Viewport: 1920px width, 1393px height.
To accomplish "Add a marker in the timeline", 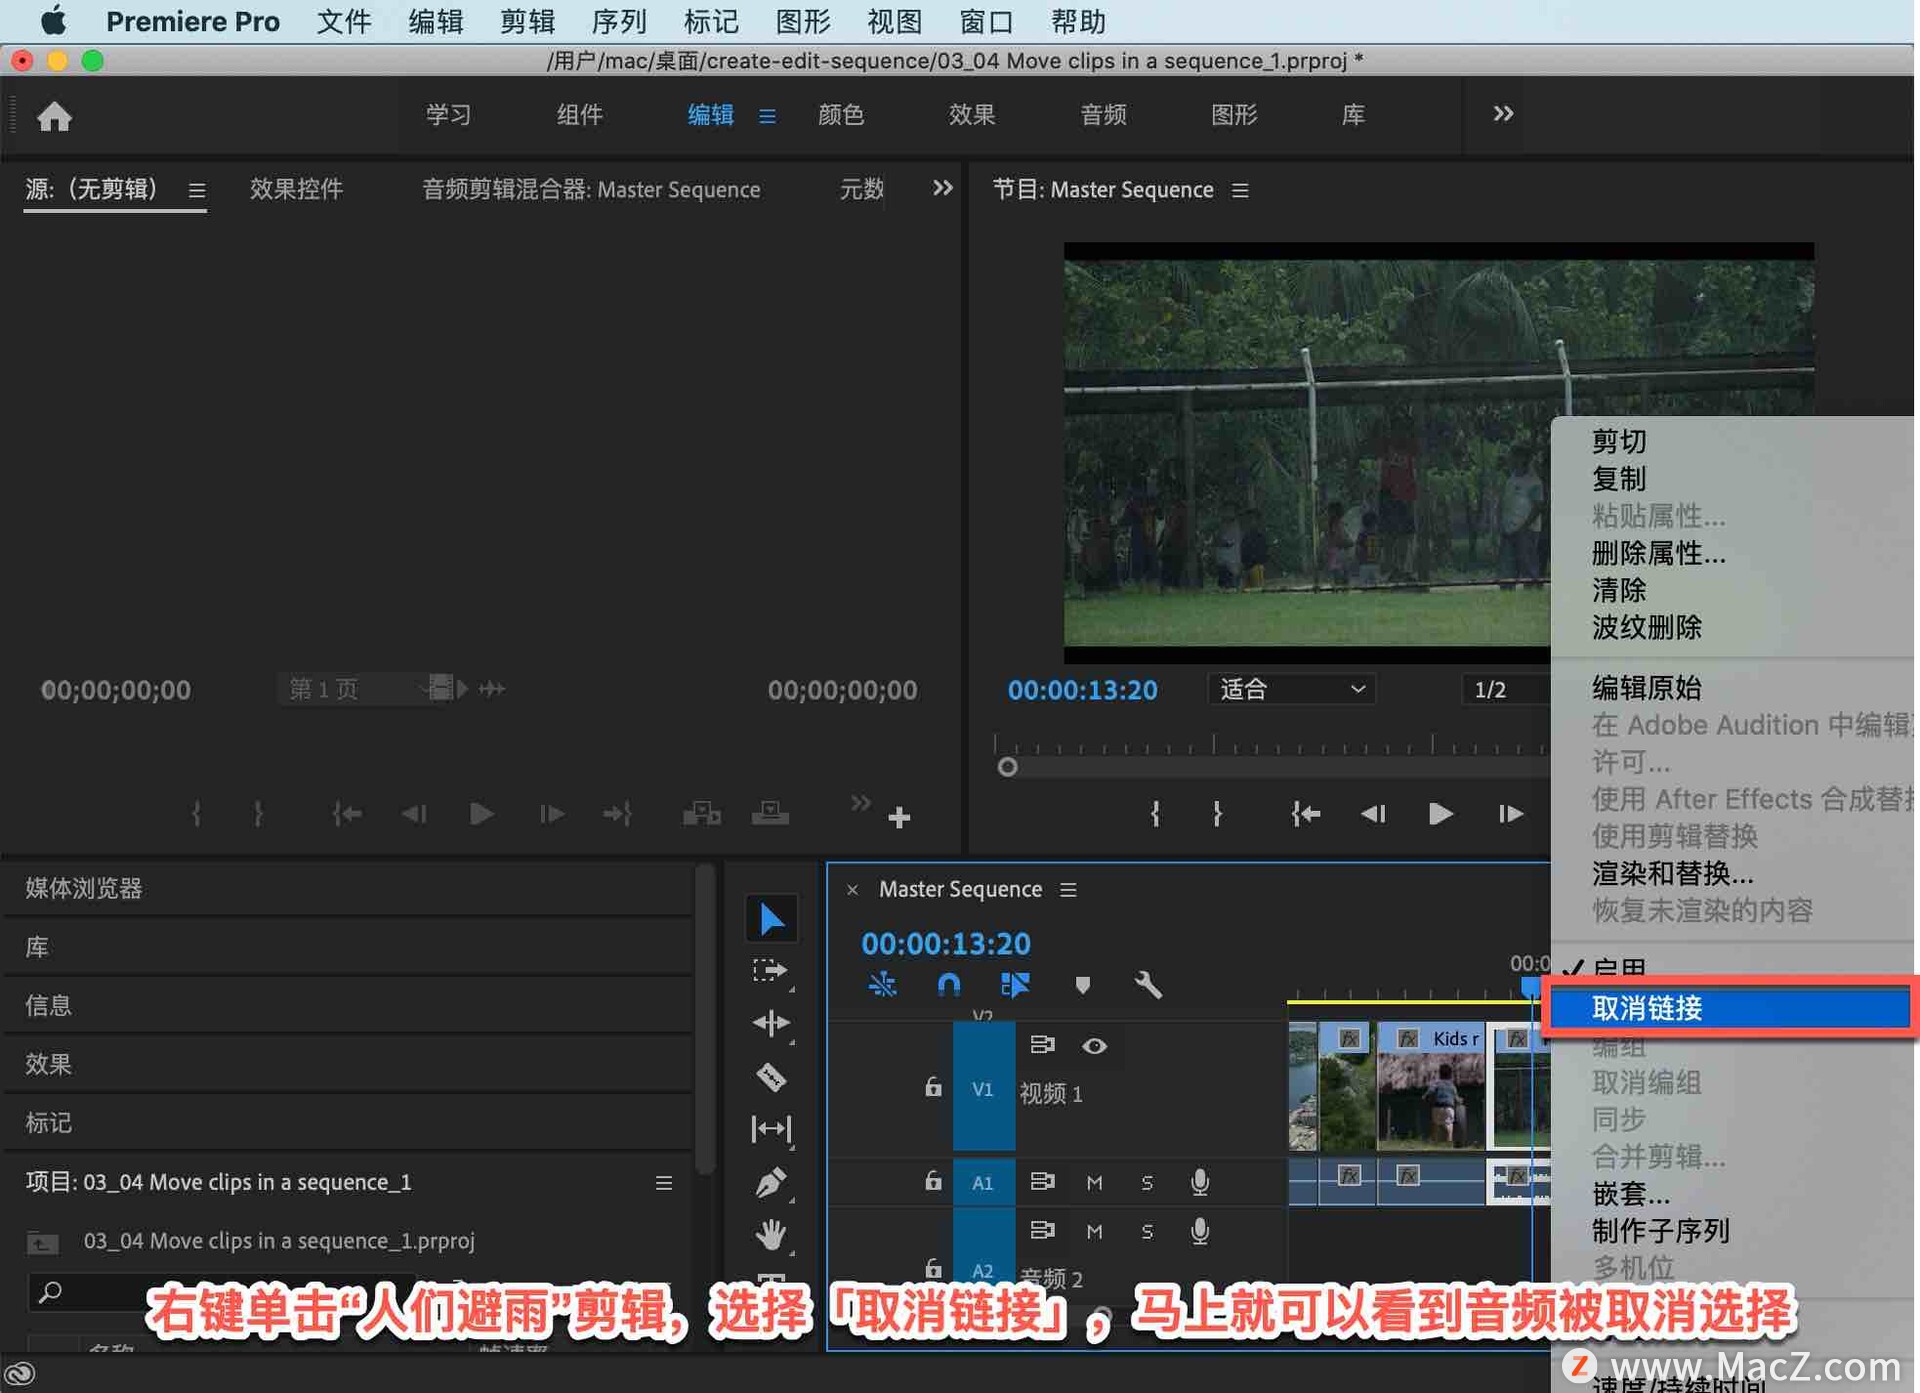I will tap(1082, 985).
